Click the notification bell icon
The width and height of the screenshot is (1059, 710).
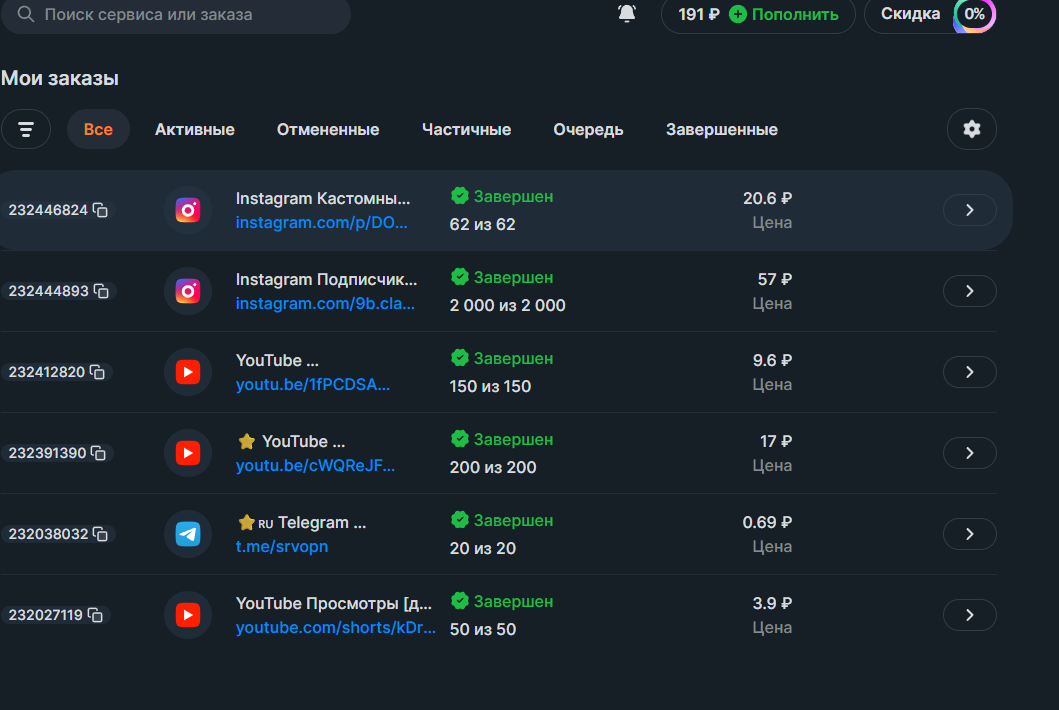(627, 14)
